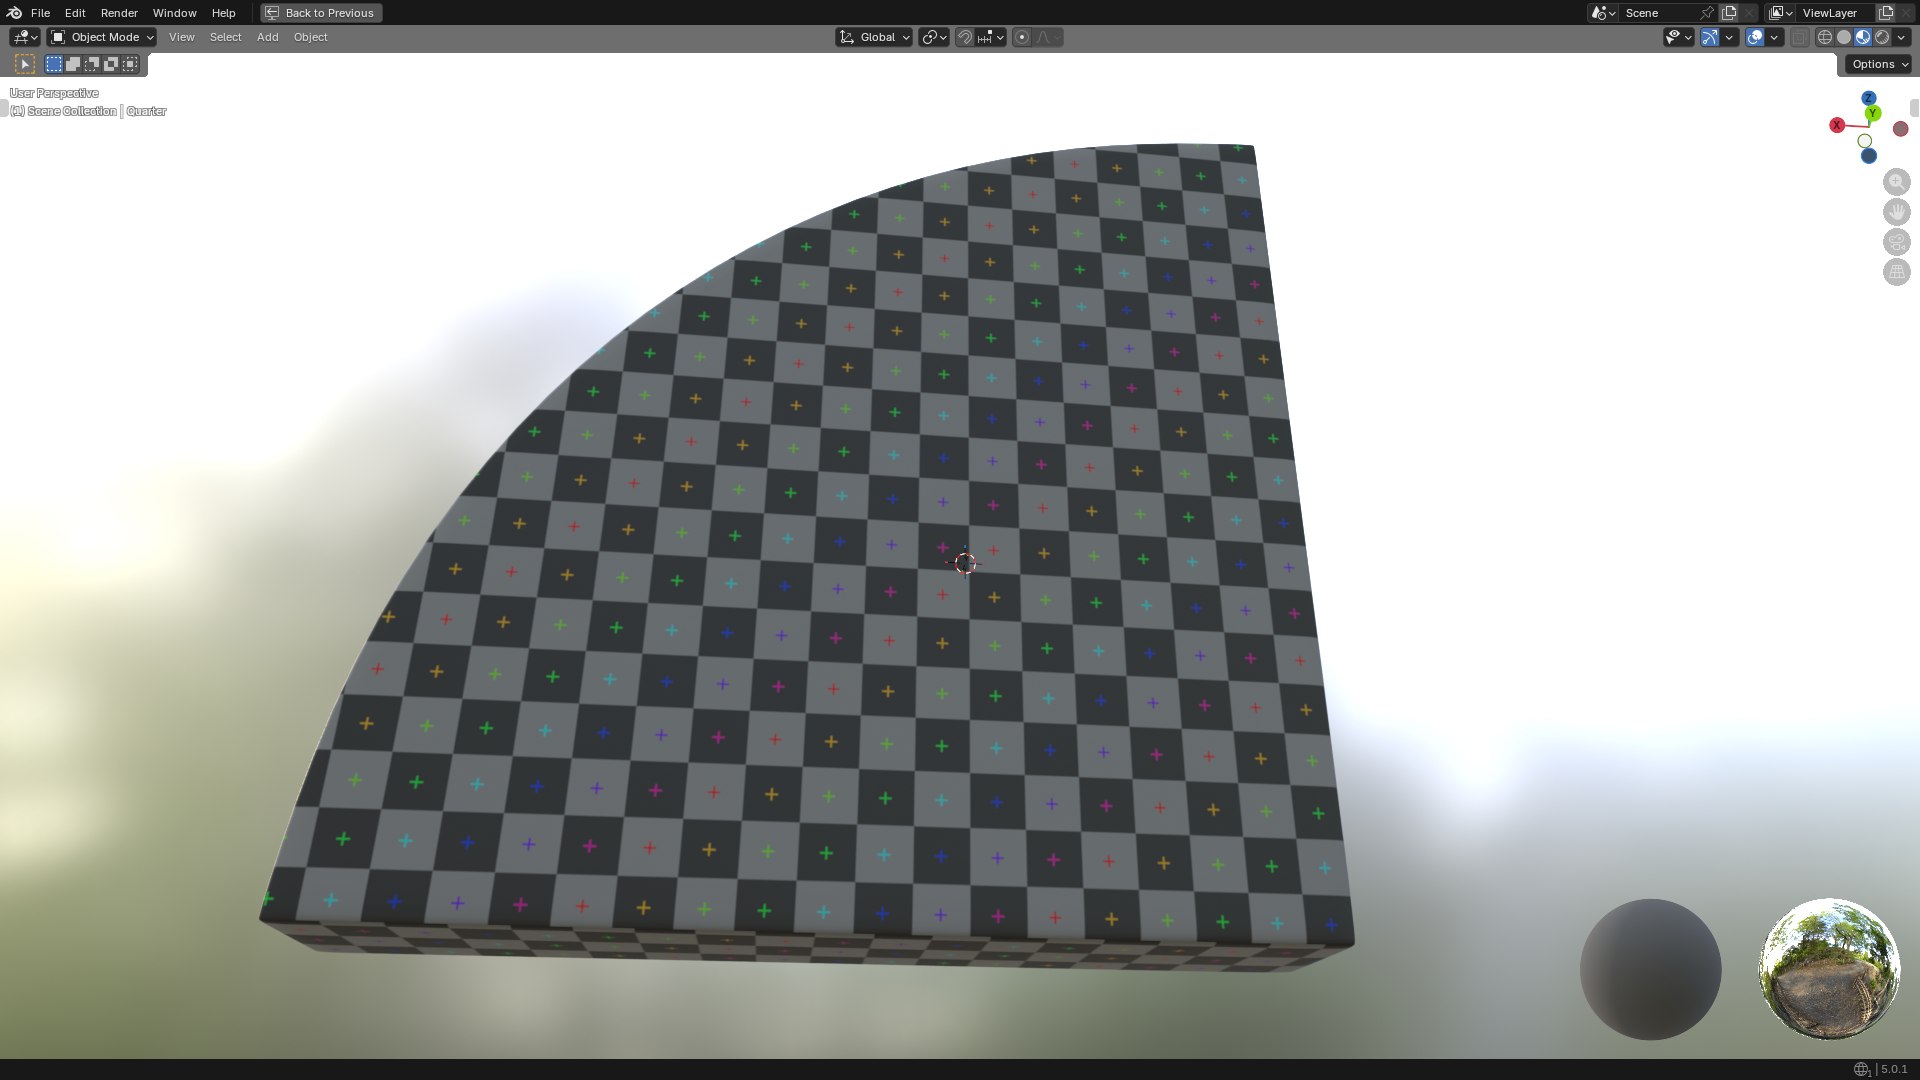
Task: Click the pan view hand icon
Action: [x=1897, y=212]
